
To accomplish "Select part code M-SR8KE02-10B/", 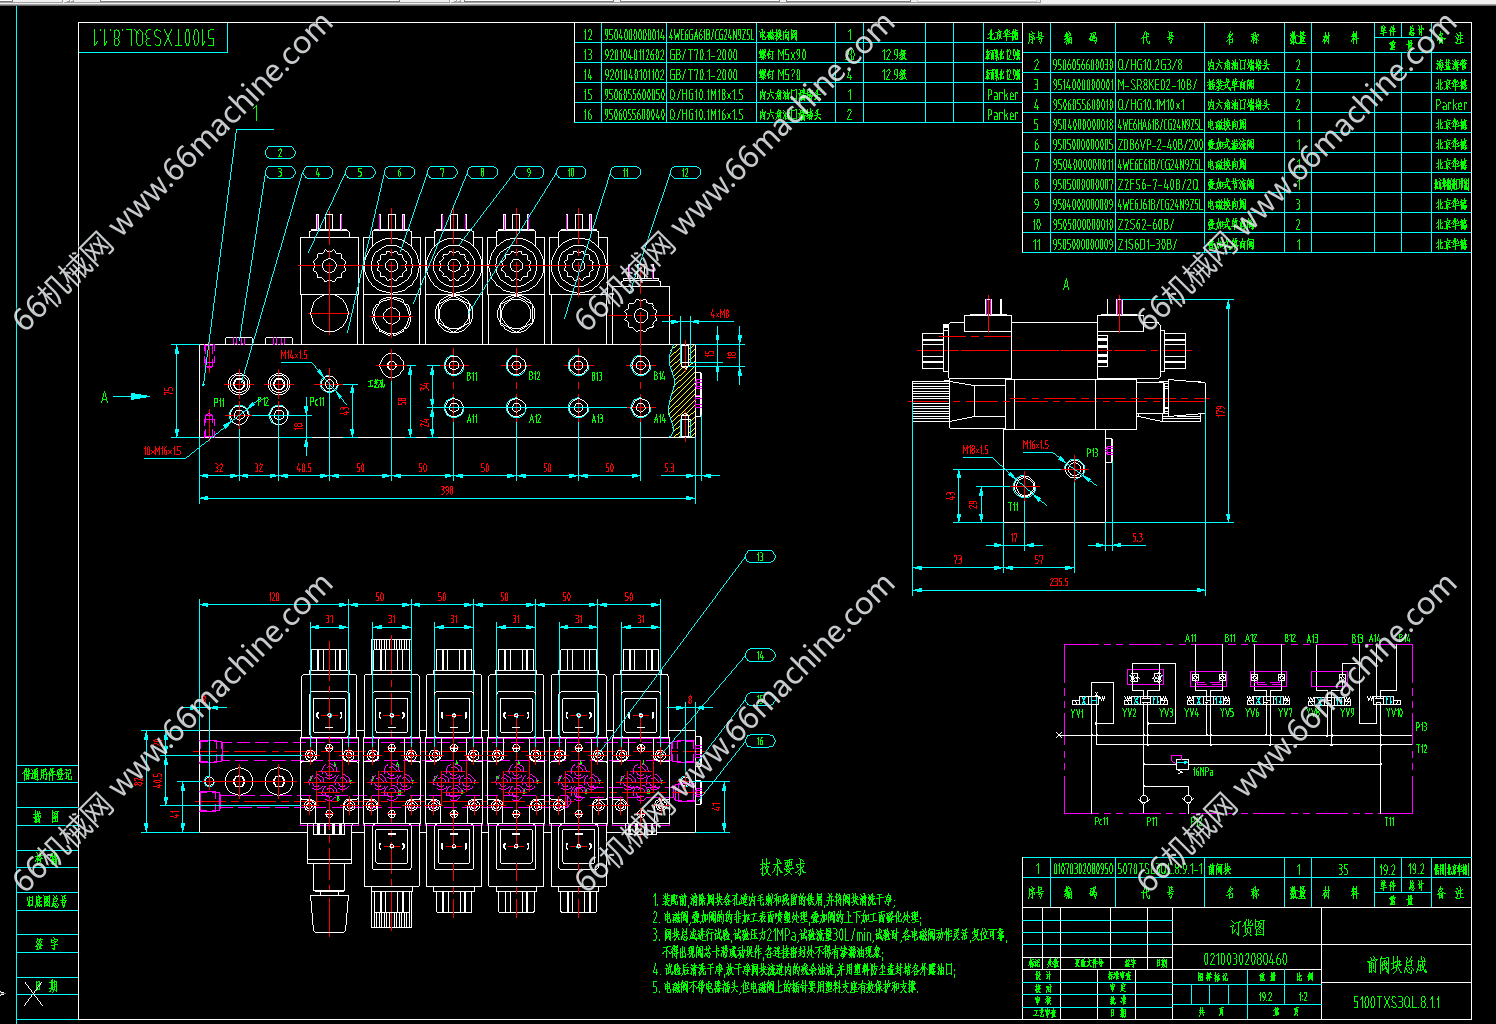I will click(1157, 84).
